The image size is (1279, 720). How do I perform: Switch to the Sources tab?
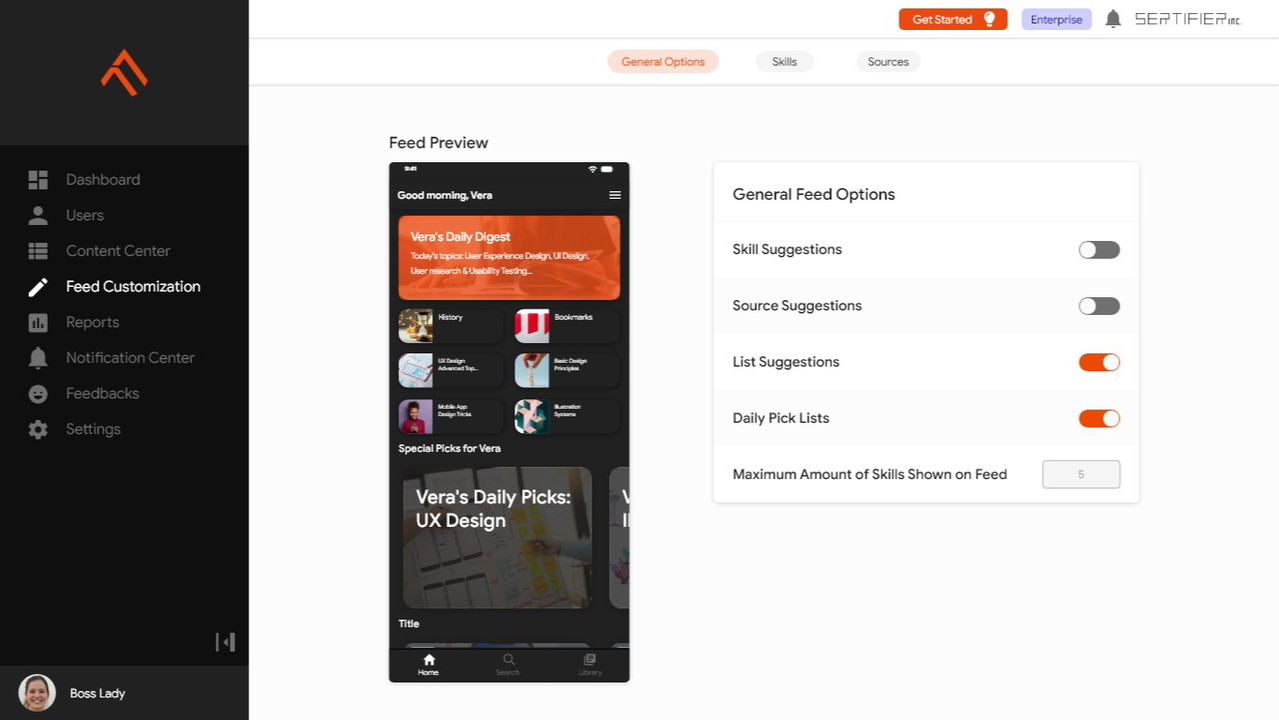(888, 62)
